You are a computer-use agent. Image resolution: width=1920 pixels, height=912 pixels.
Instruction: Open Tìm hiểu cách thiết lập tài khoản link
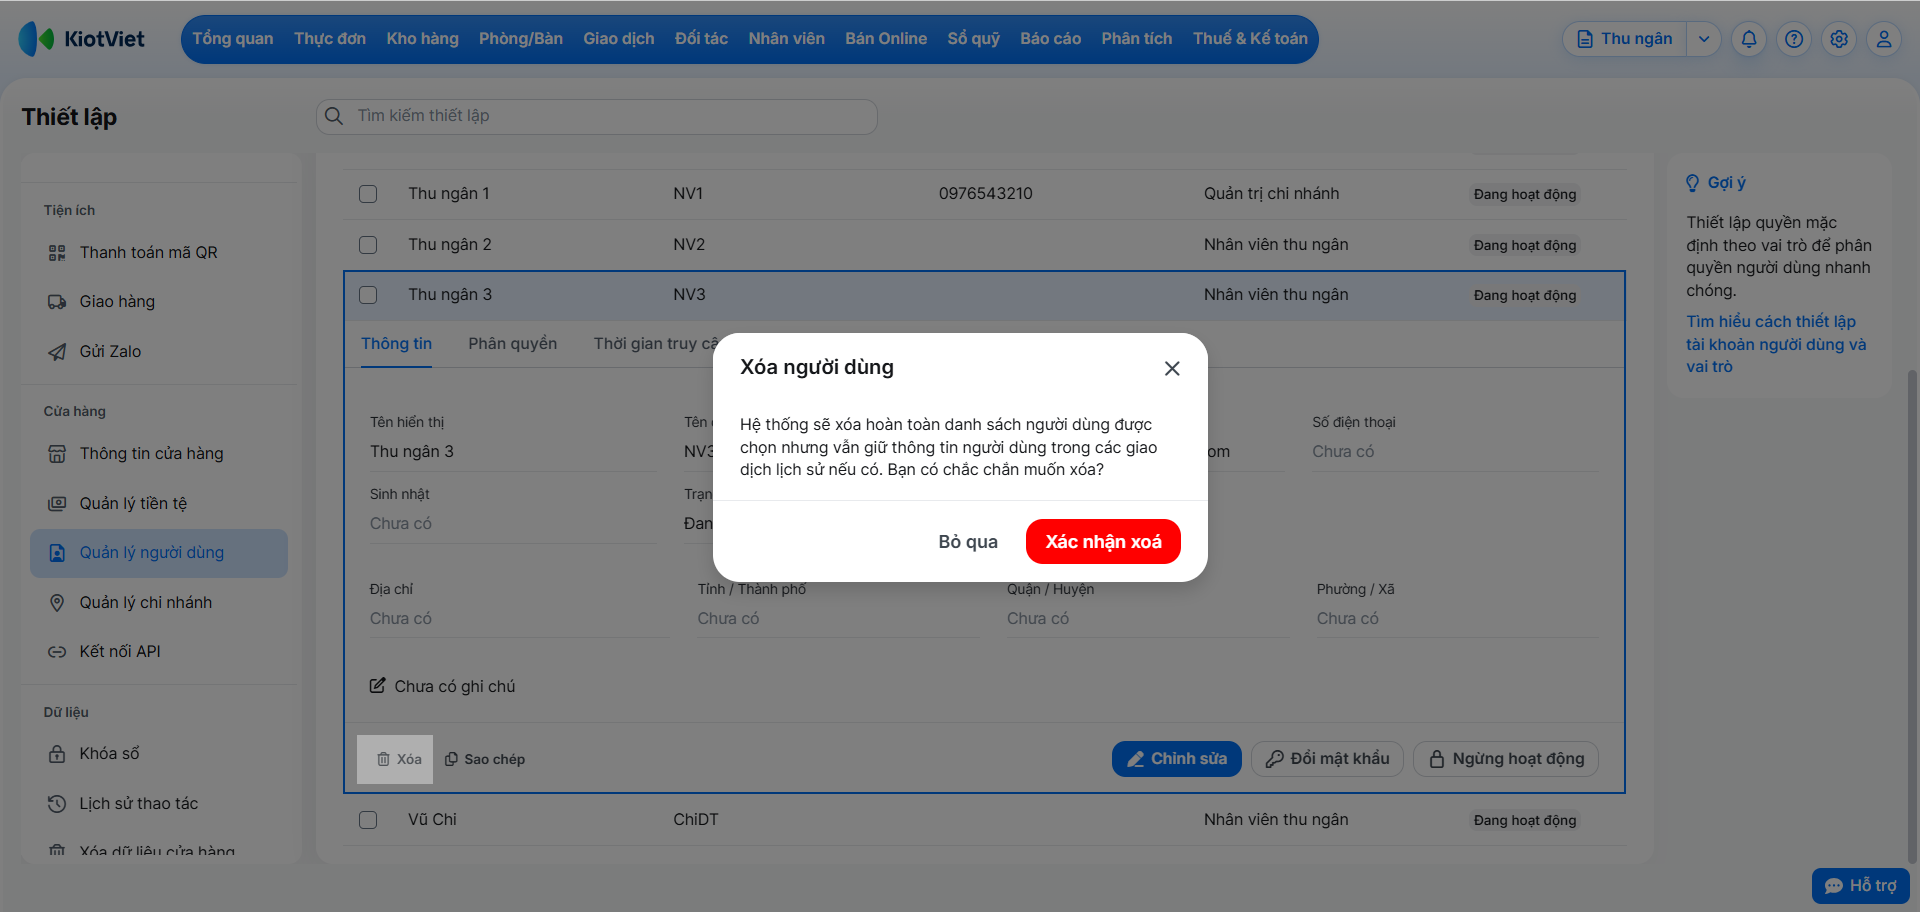(x=1776, y=344)
